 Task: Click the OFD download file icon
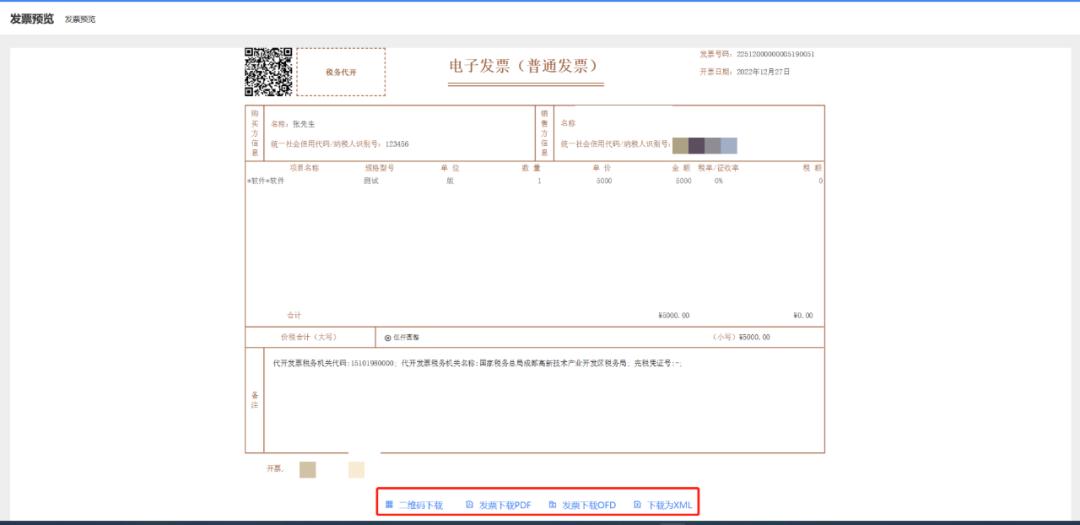coord(552,505)
